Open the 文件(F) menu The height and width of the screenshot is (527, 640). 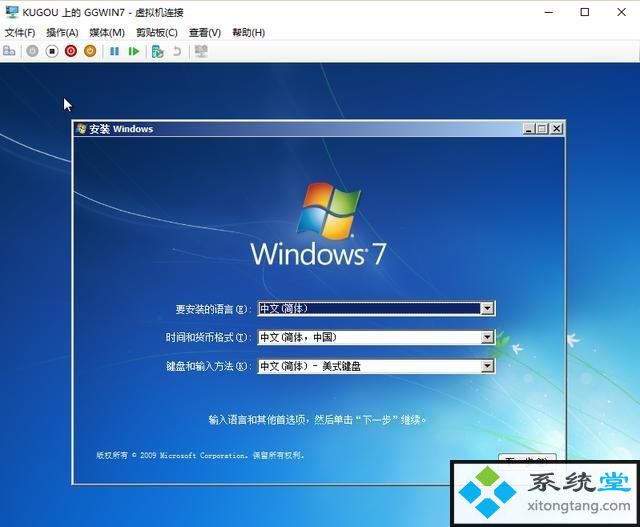20,33
